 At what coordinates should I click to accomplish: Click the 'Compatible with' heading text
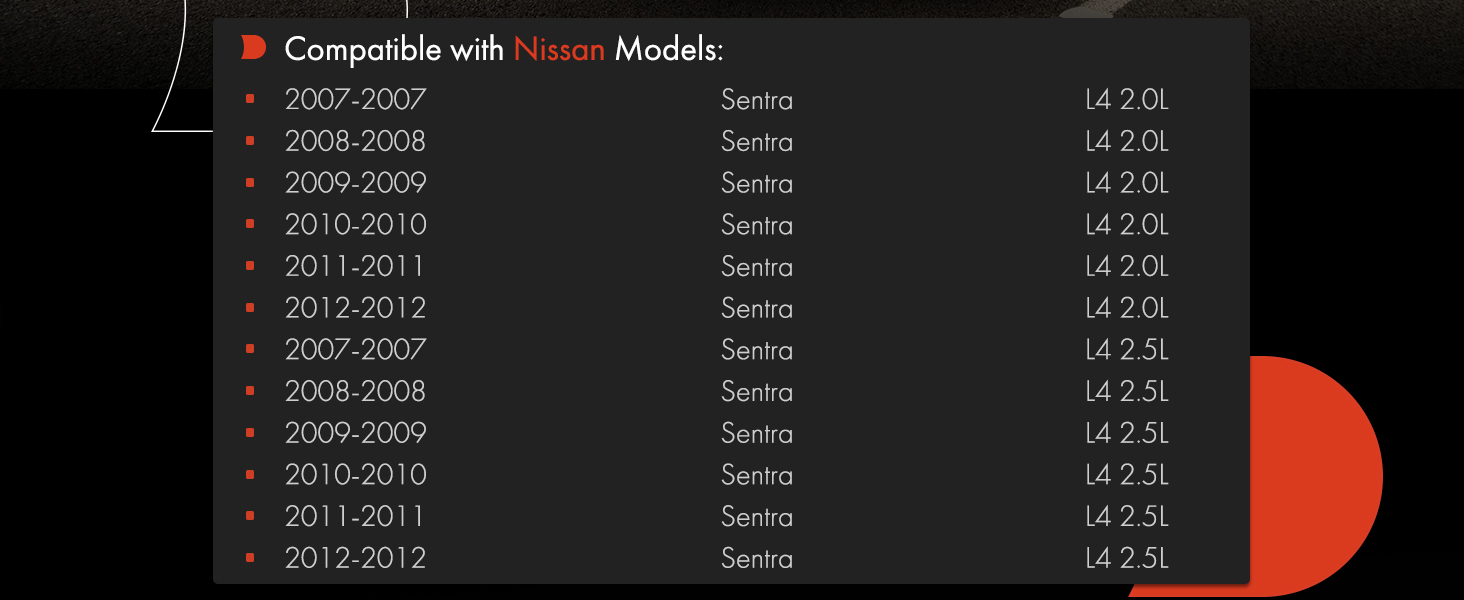(394, 49)
